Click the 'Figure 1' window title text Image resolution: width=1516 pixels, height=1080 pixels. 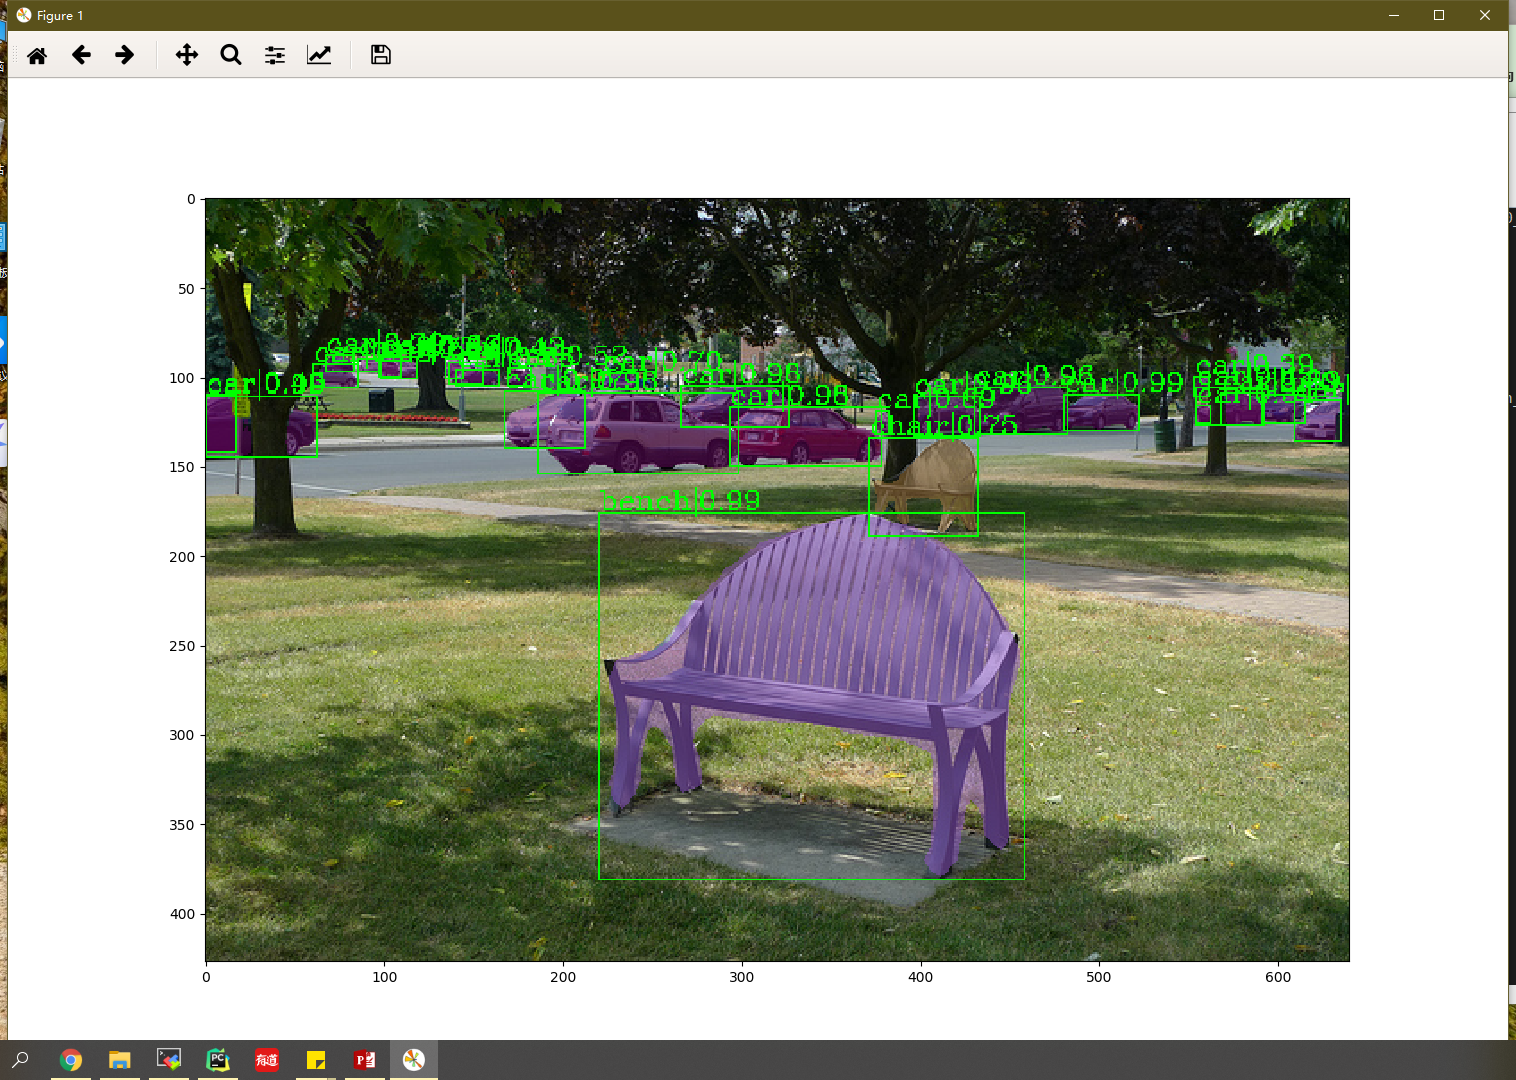60,15
